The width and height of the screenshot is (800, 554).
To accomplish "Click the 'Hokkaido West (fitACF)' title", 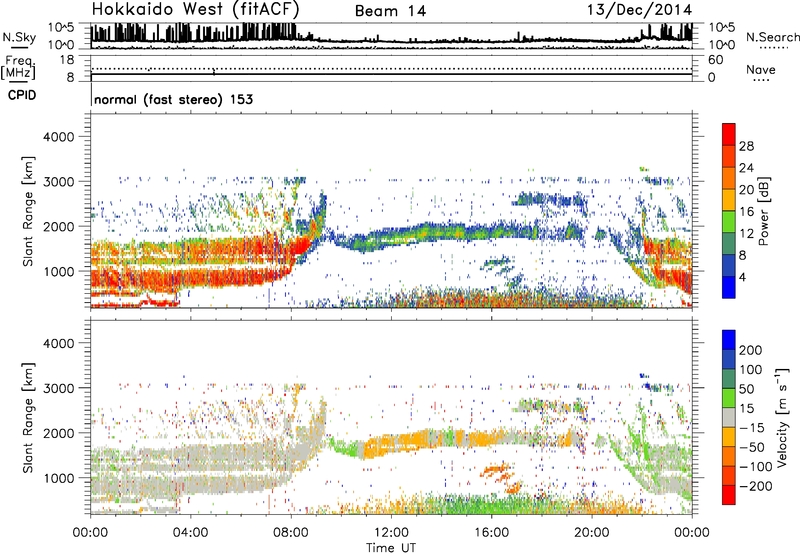I will (195, 10).
